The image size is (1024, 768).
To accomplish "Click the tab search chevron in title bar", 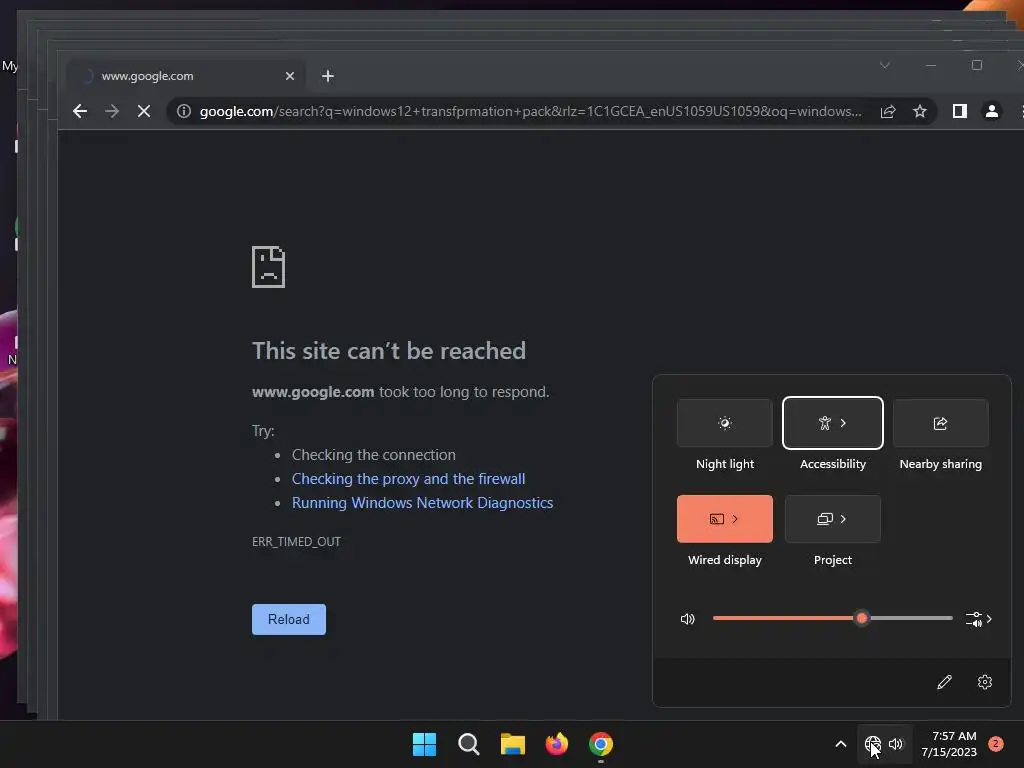I will (x=885, y=65).
